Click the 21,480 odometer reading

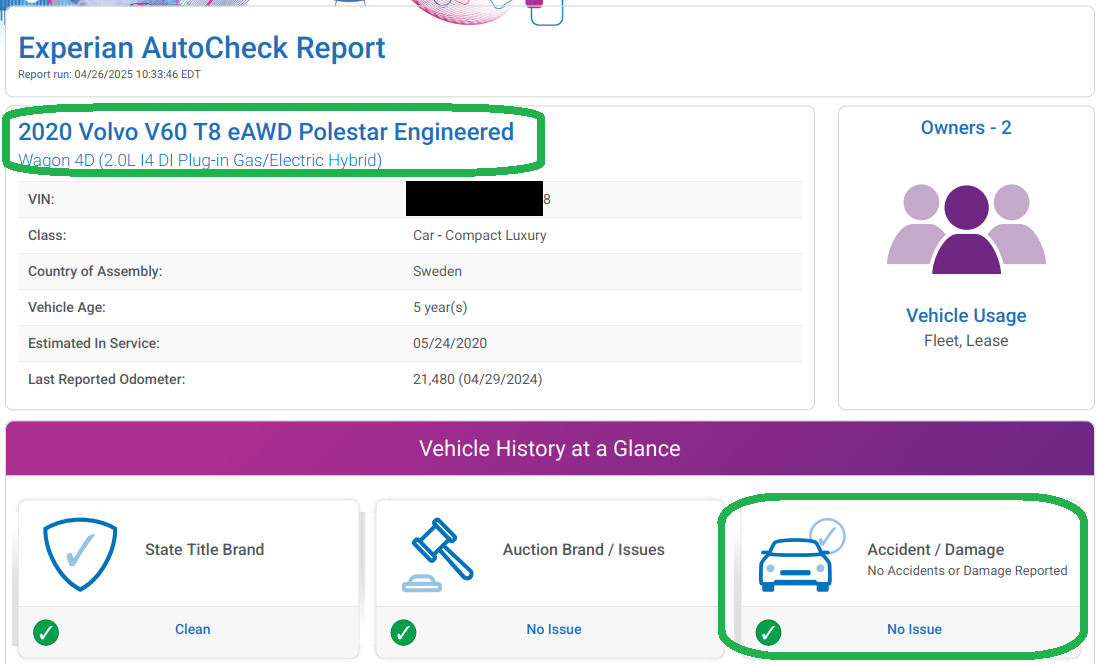pyautogui.click(x=477, y=379)
